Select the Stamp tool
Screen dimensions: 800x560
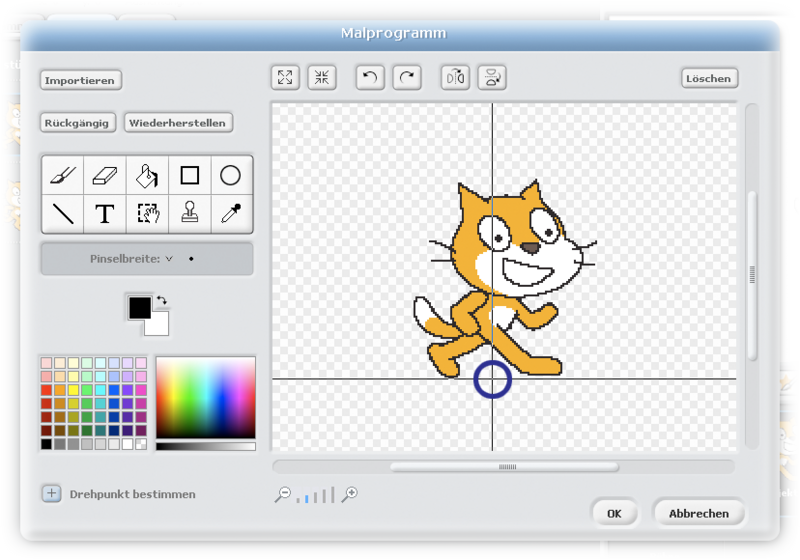(189, 213)
